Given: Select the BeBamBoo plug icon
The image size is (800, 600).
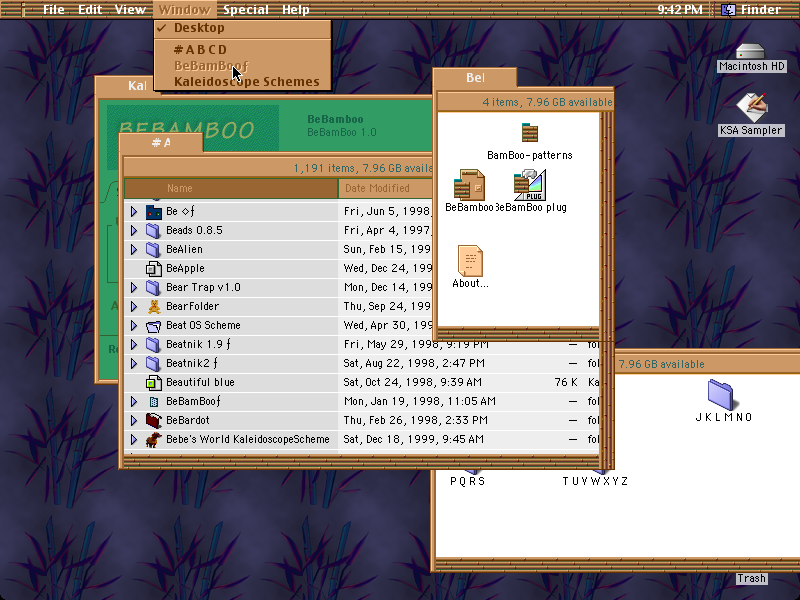Looking at the screenshot, I should click(530, 185).
